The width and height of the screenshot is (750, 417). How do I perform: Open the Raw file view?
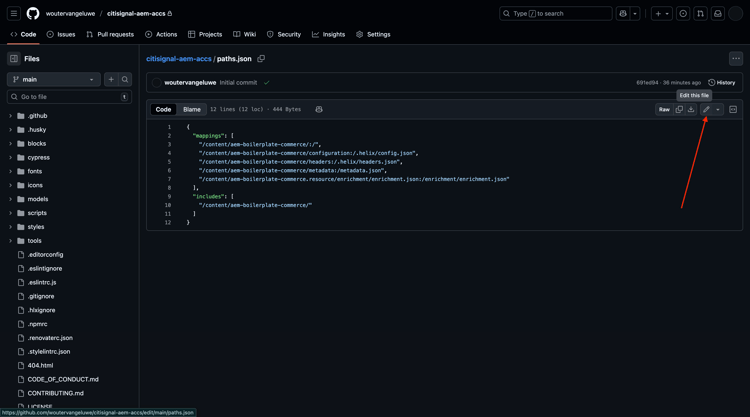click(x=664, y=110)
